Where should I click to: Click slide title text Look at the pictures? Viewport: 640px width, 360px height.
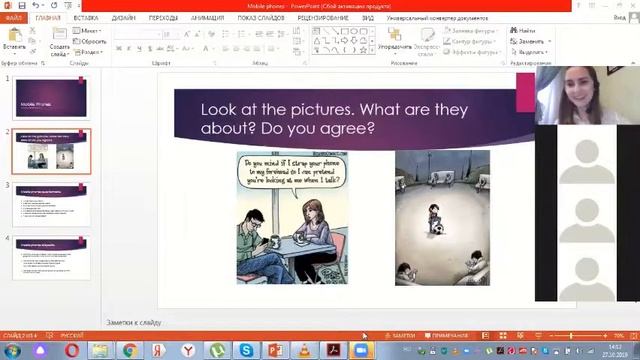(x=334, y=119)
